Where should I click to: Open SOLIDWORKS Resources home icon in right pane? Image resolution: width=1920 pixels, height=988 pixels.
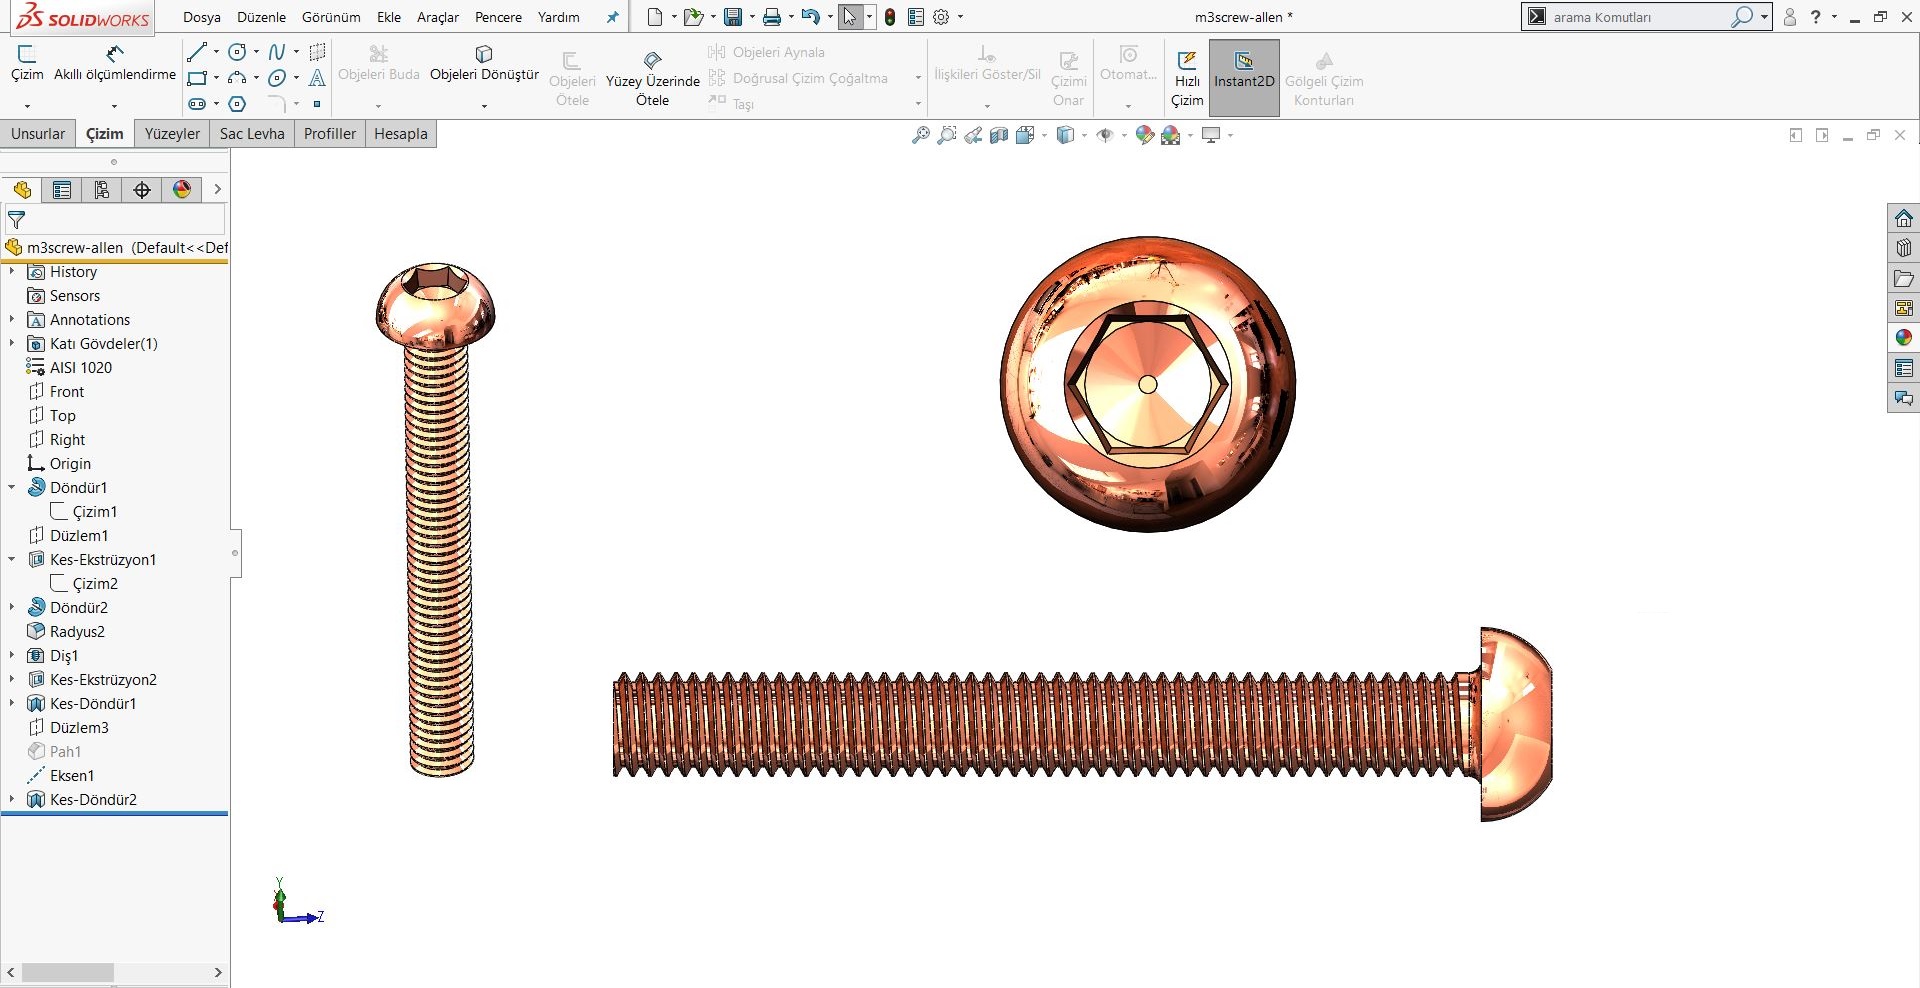click(x=1903, y=218)
